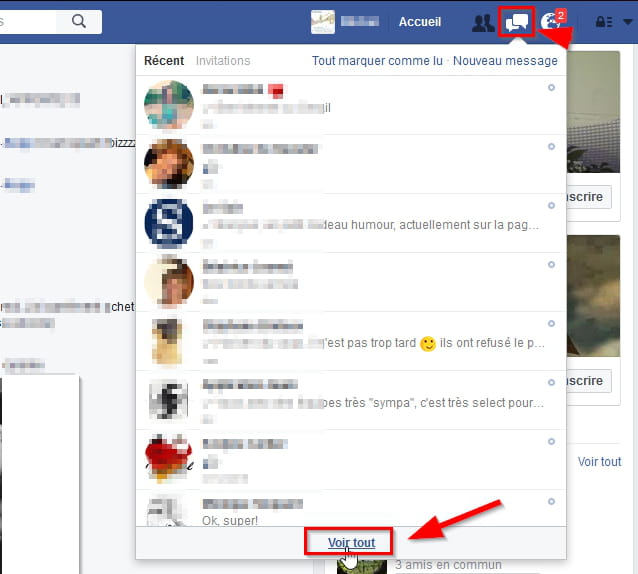Screen dimensions: 638x574
Task: Toggle read circle on 'Ok, super!' conversation
Action: [551, 502]
